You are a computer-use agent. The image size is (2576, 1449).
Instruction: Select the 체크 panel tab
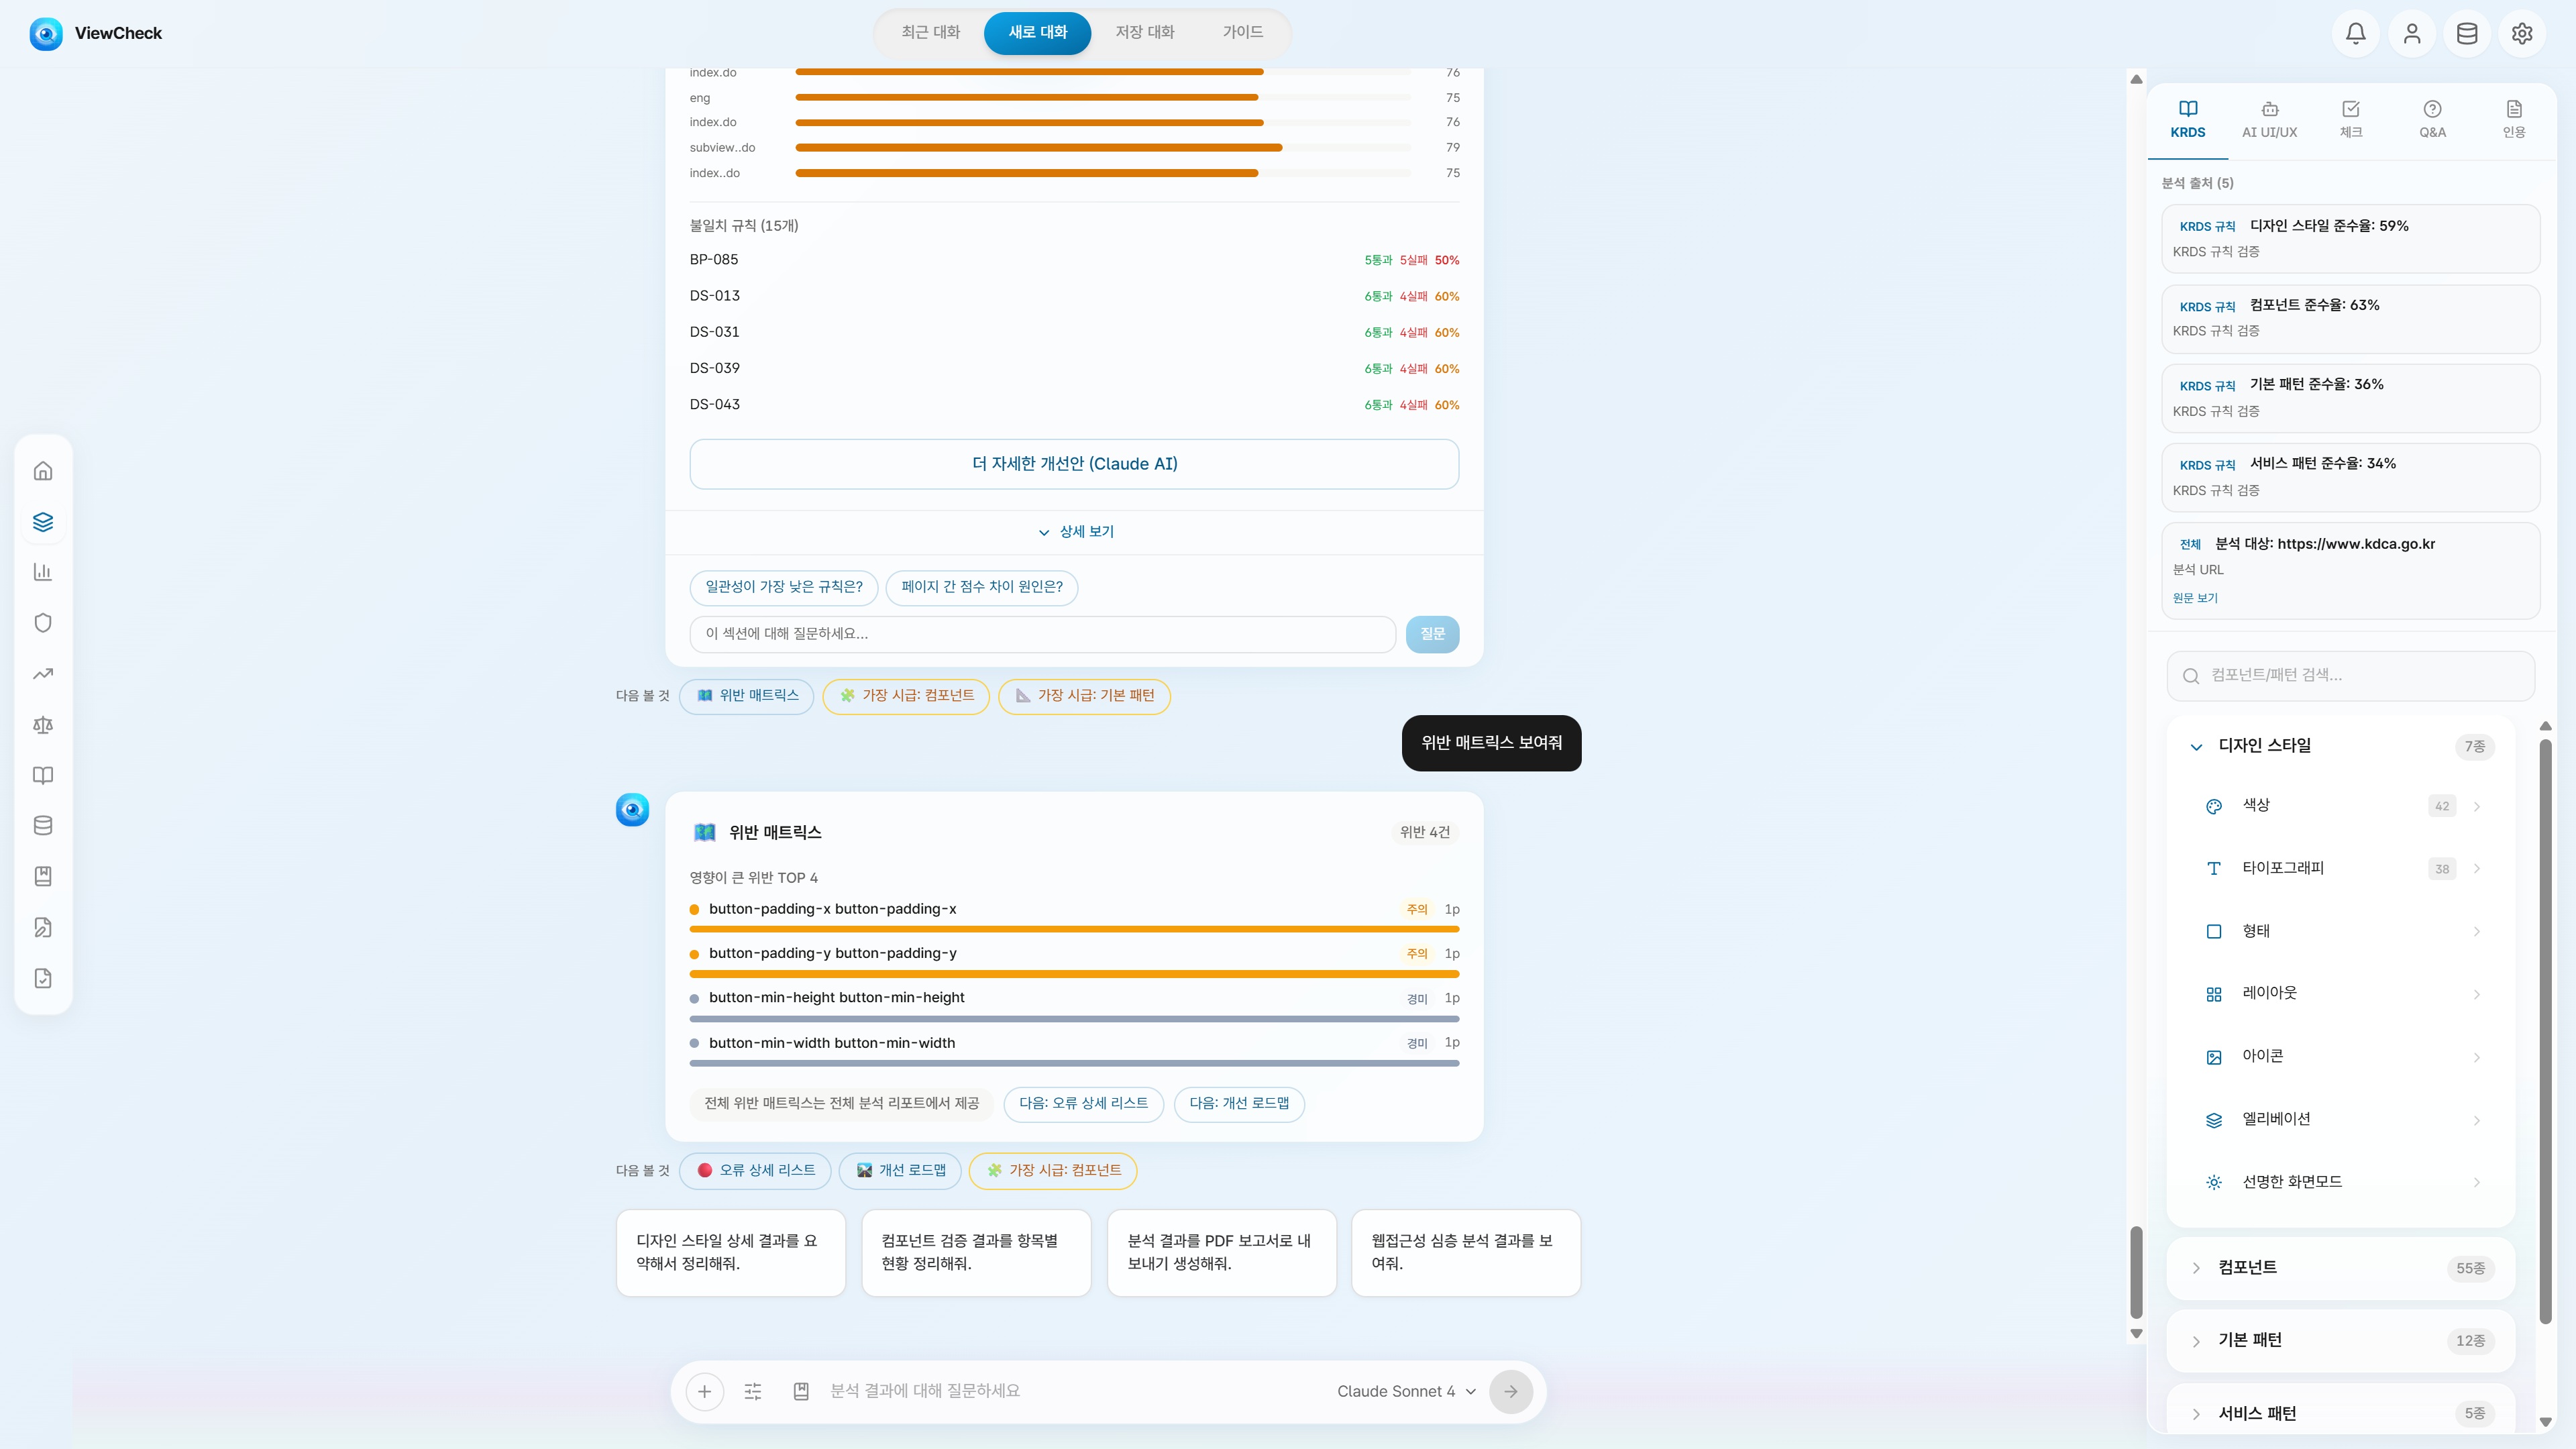click(x=2351, y=120)
